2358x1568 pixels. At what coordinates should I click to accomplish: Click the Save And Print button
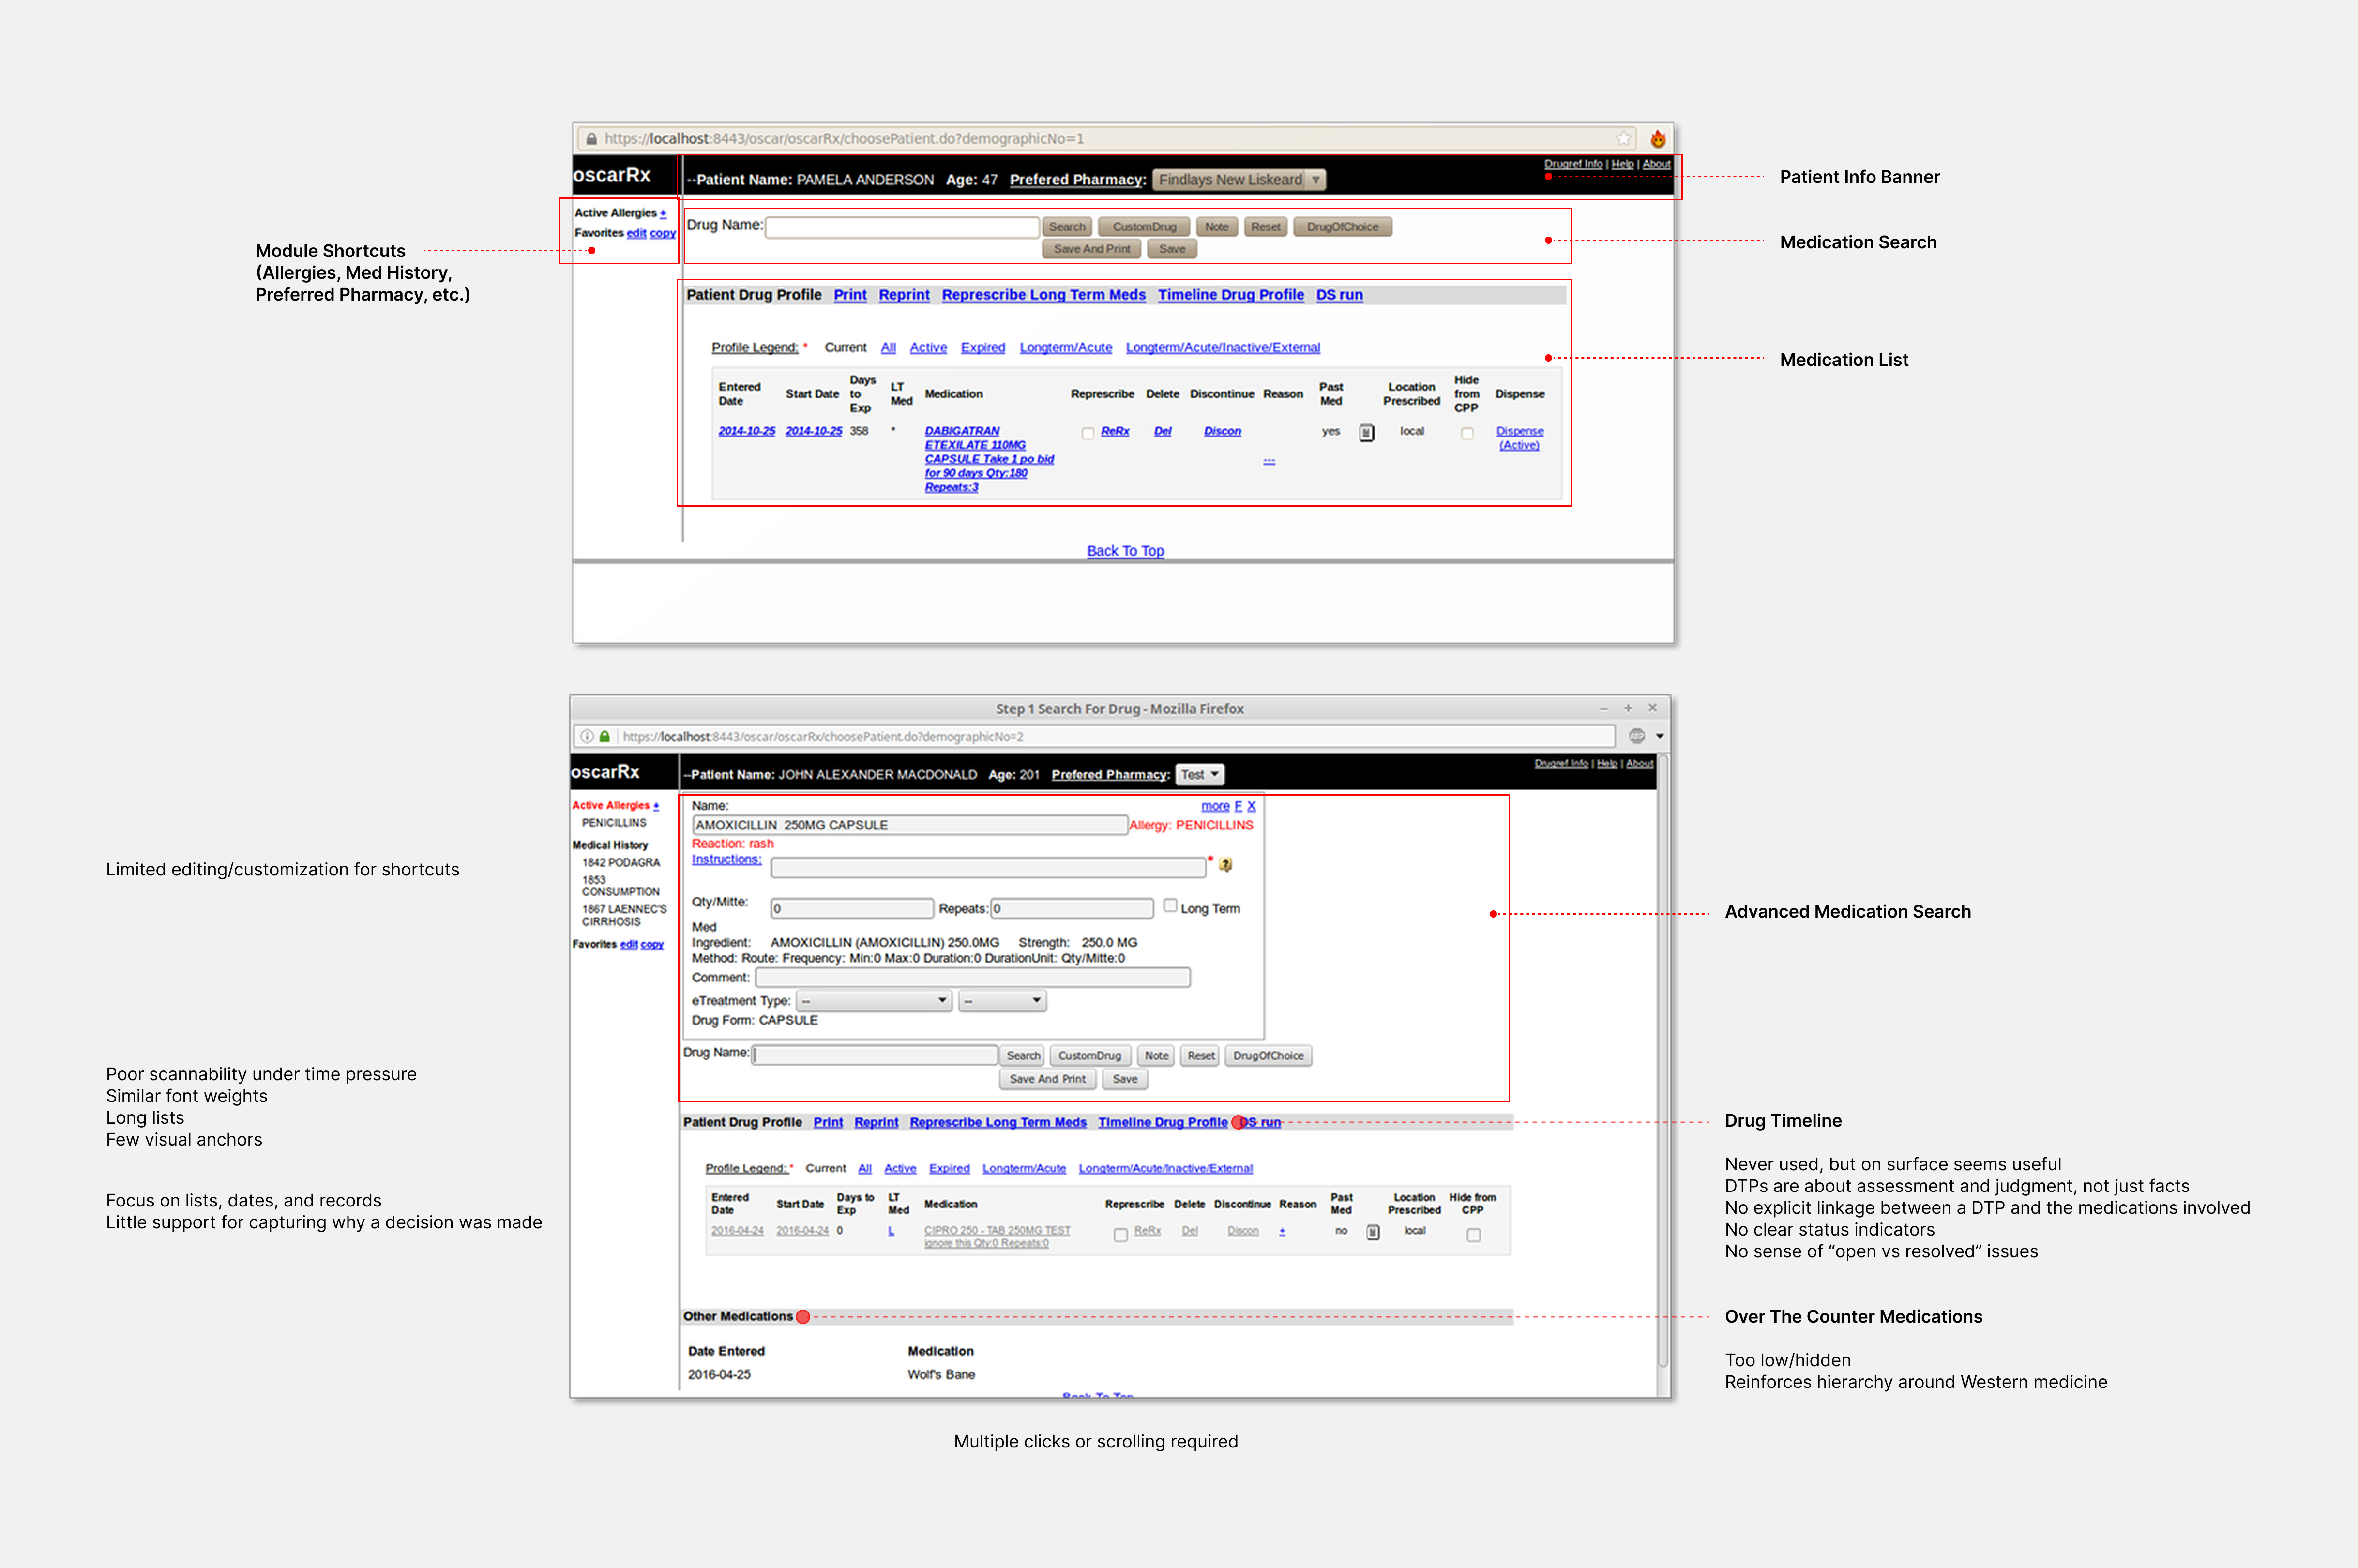point(1091,248)
